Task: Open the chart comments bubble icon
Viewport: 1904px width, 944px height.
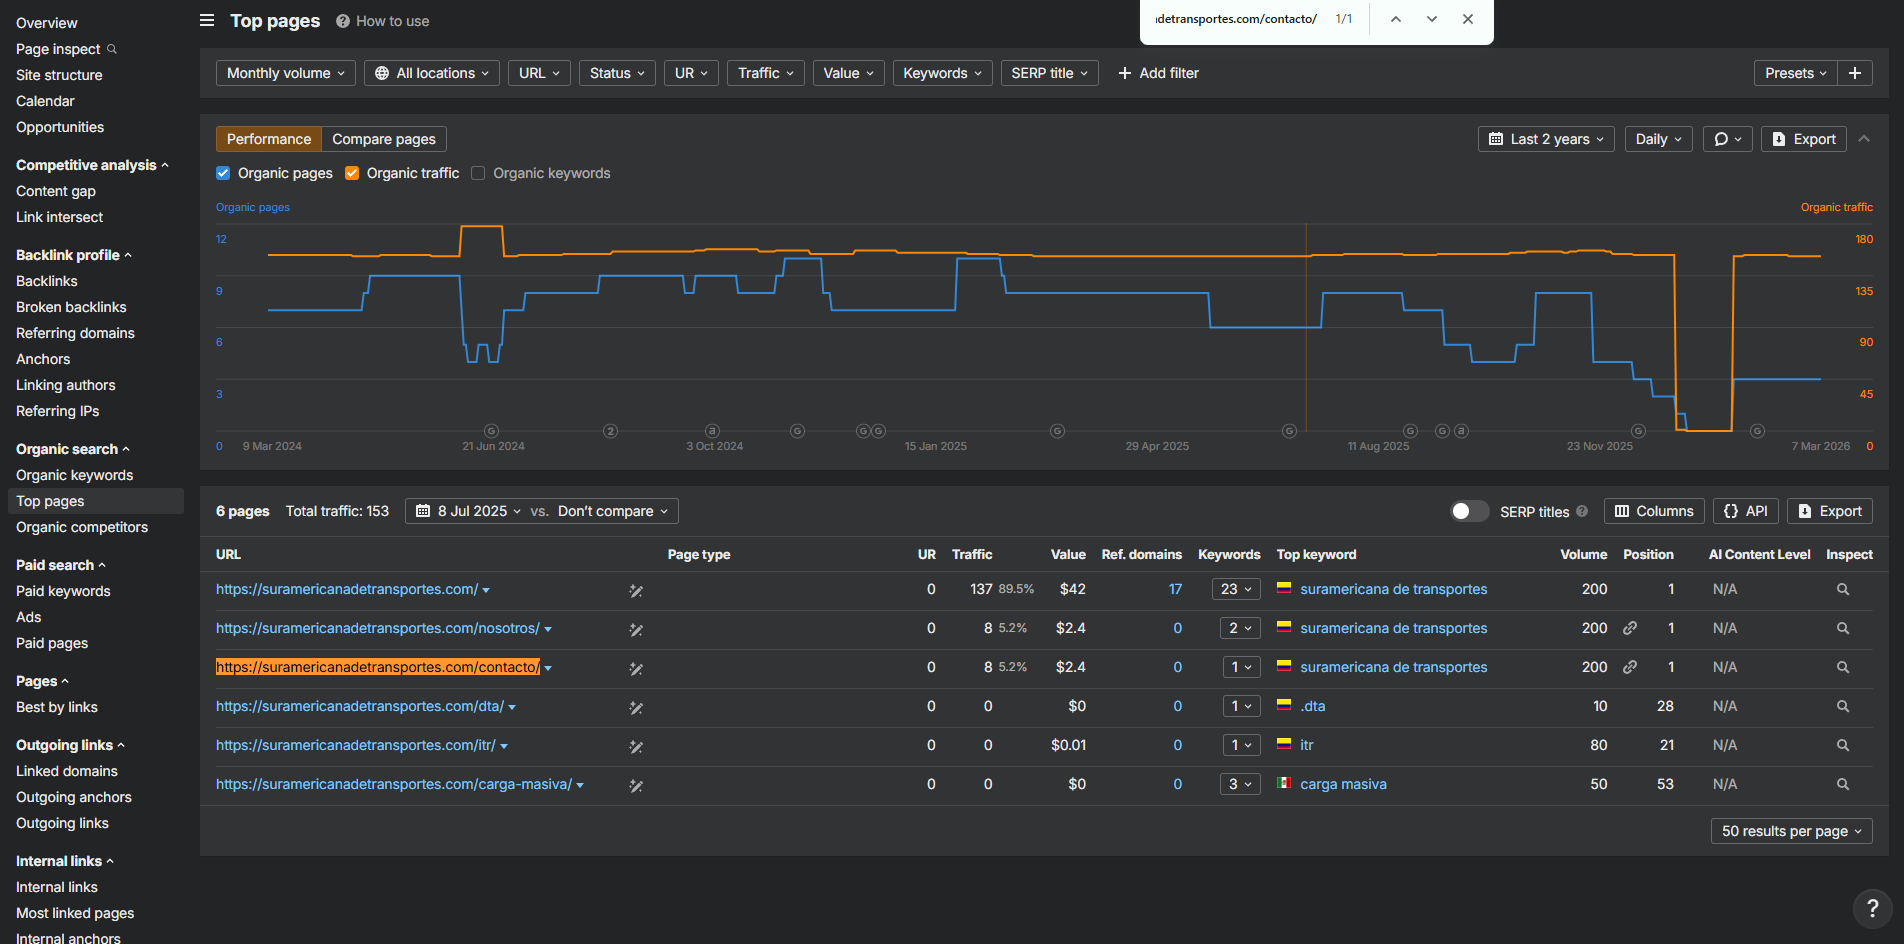Action: (x=1727, y=139)
